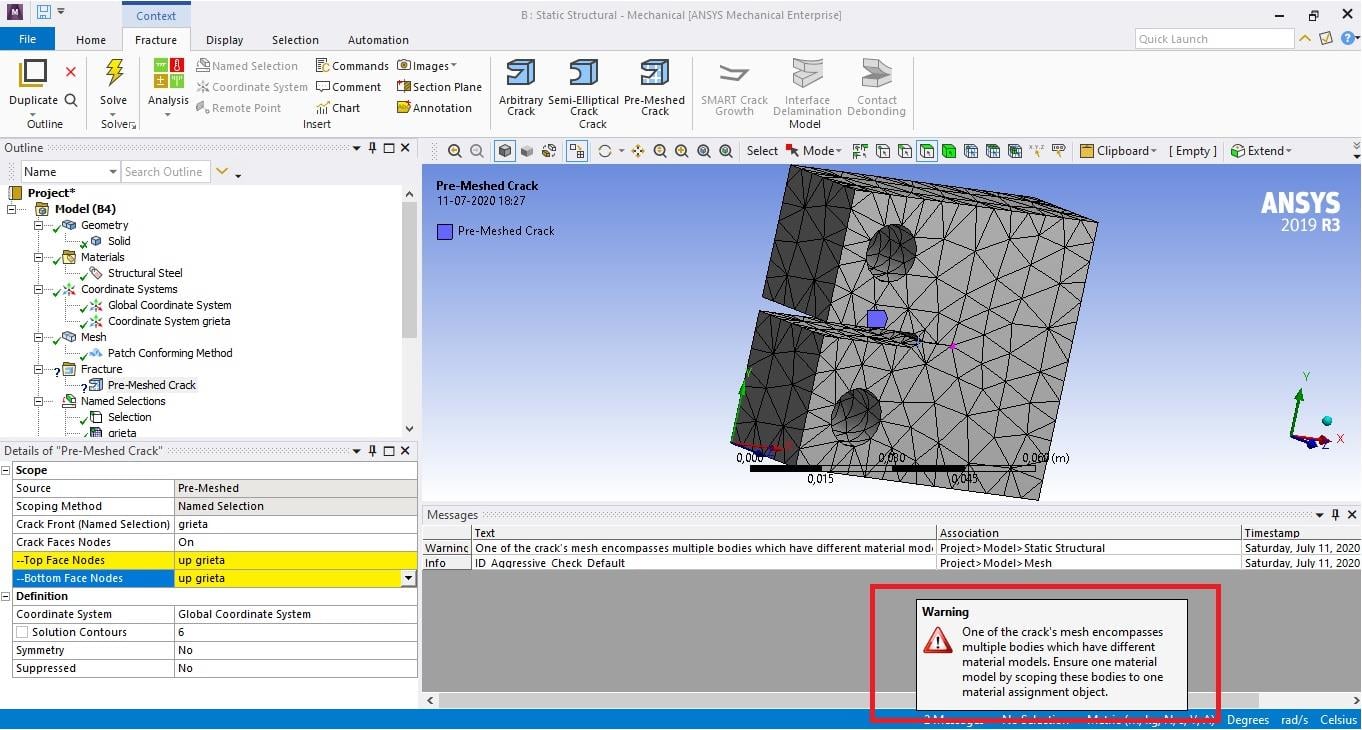
Task: Open the File menu
Action: click(x=27, y=40)
